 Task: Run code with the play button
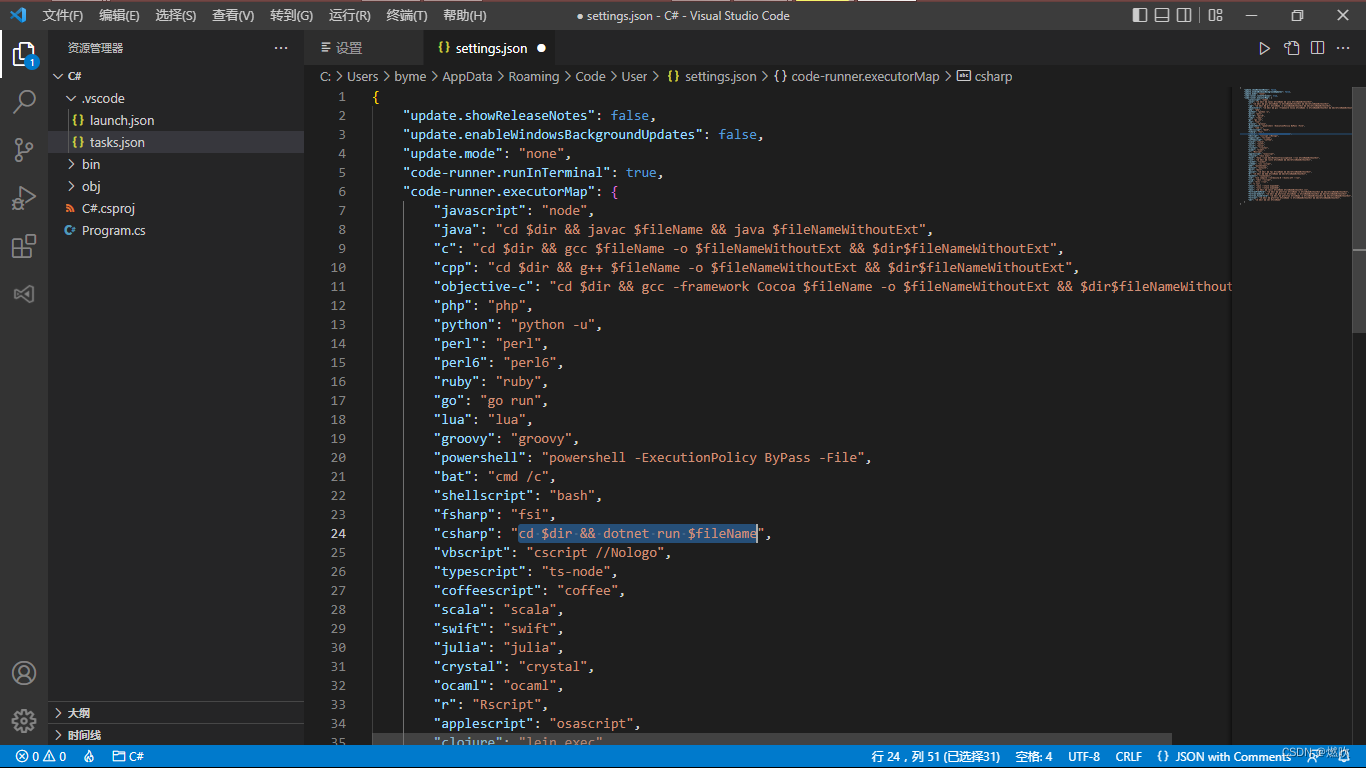1264,48
